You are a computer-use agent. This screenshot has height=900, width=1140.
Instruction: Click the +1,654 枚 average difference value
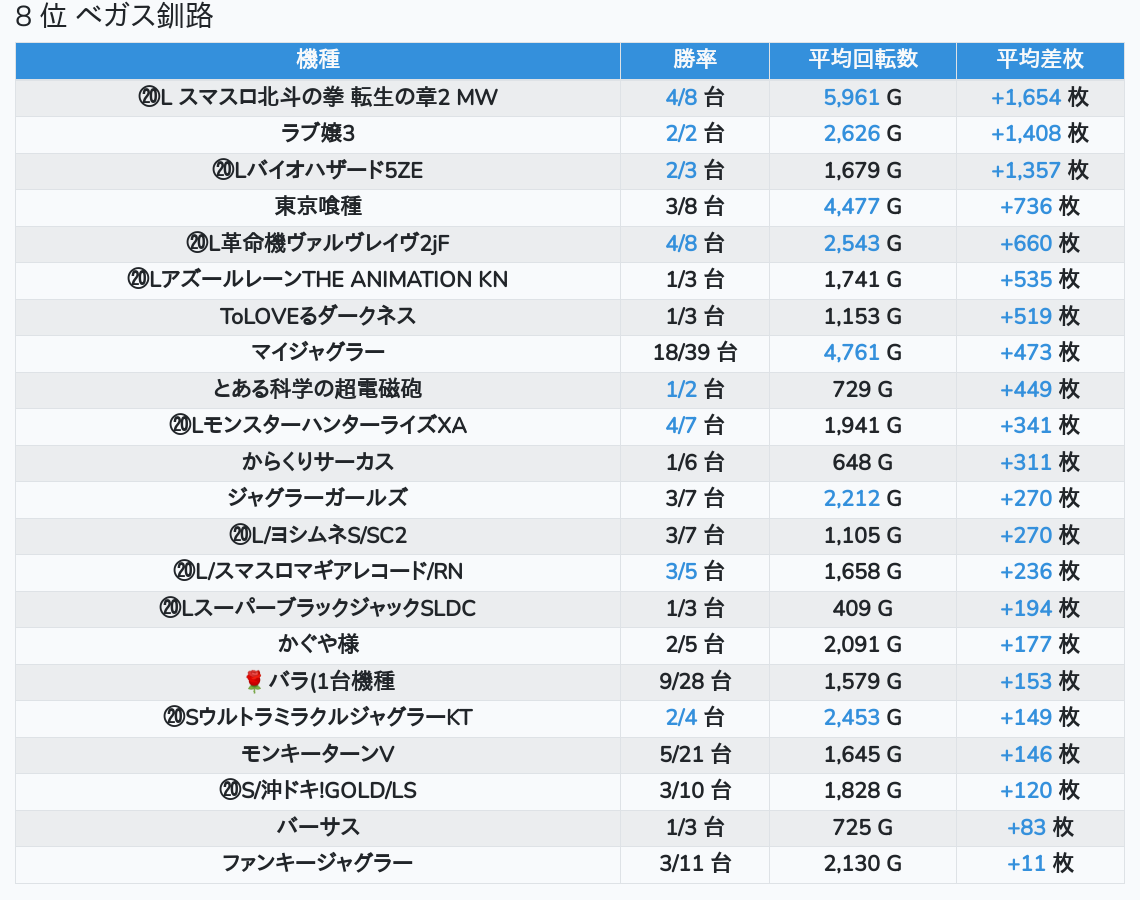[1039, 98]
